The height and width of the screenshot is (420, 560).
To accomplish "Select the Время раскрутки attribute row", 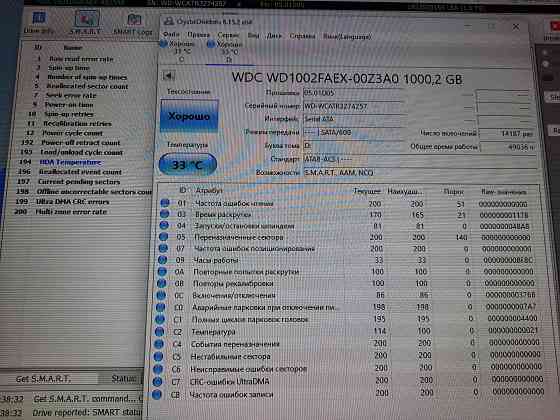I will click(x=345, y=215).
